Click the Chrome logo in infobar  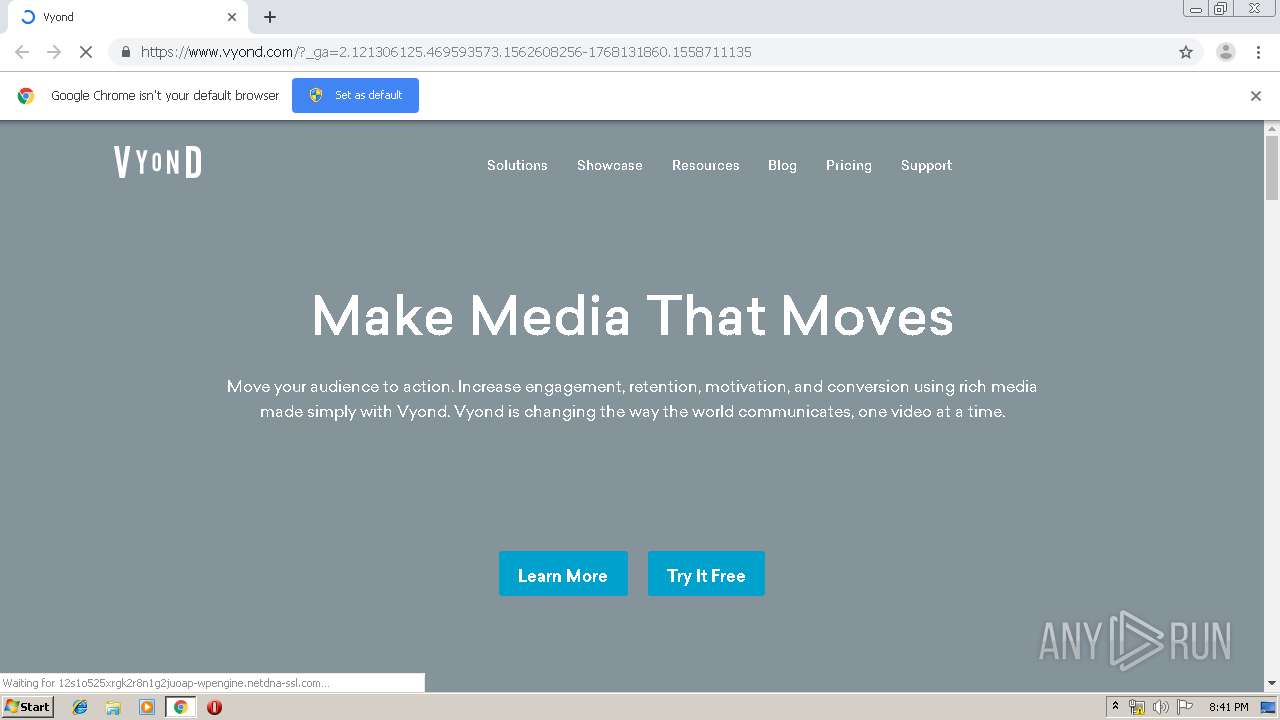click(x=26, y=96)
